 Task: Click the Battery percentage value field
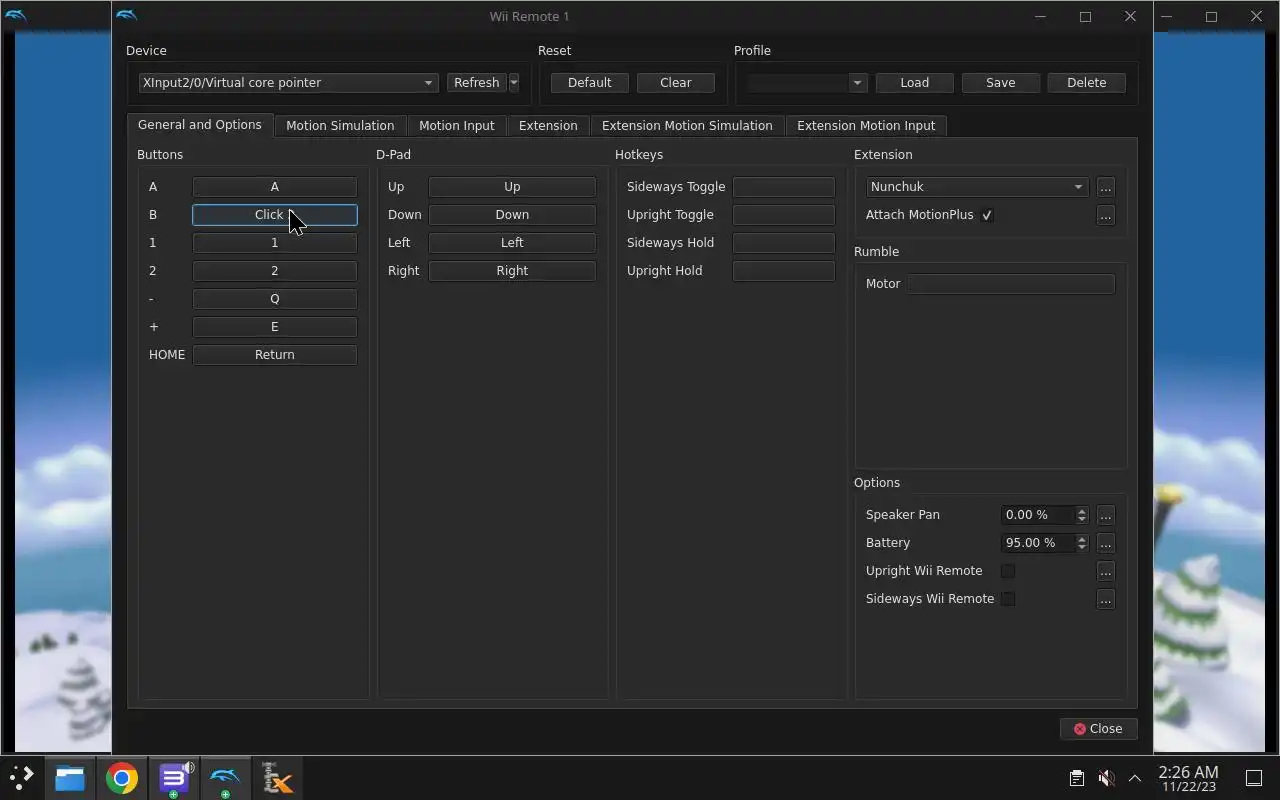pyautogui.click(x=1037, y=543)
